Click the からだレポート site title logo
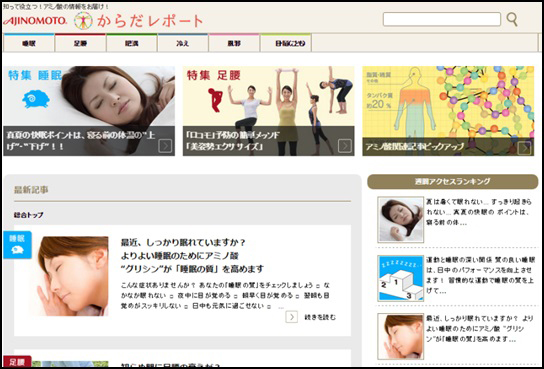This screenshot has height=369, width=544. click(x=139, y=21)
